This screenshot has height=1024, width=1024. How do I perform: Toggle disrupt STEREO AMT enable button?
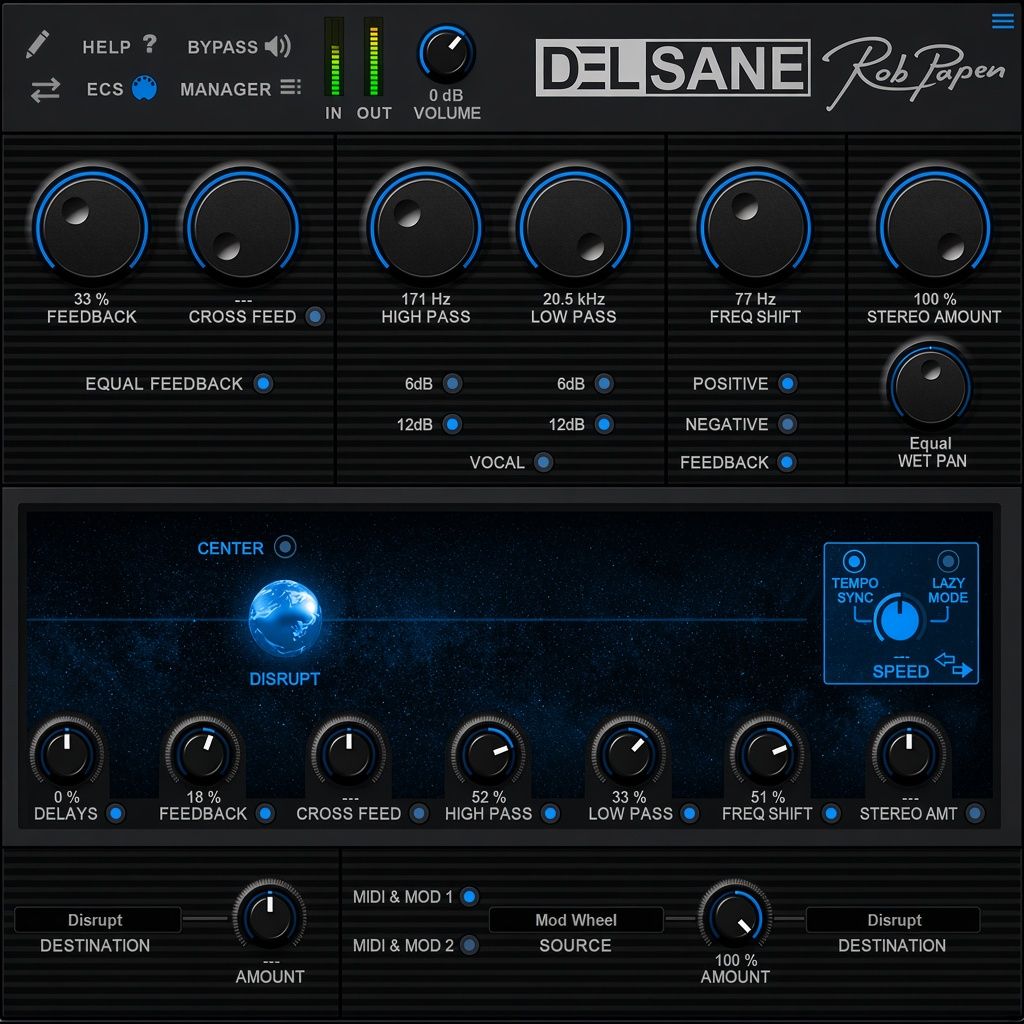coord(974,814)
